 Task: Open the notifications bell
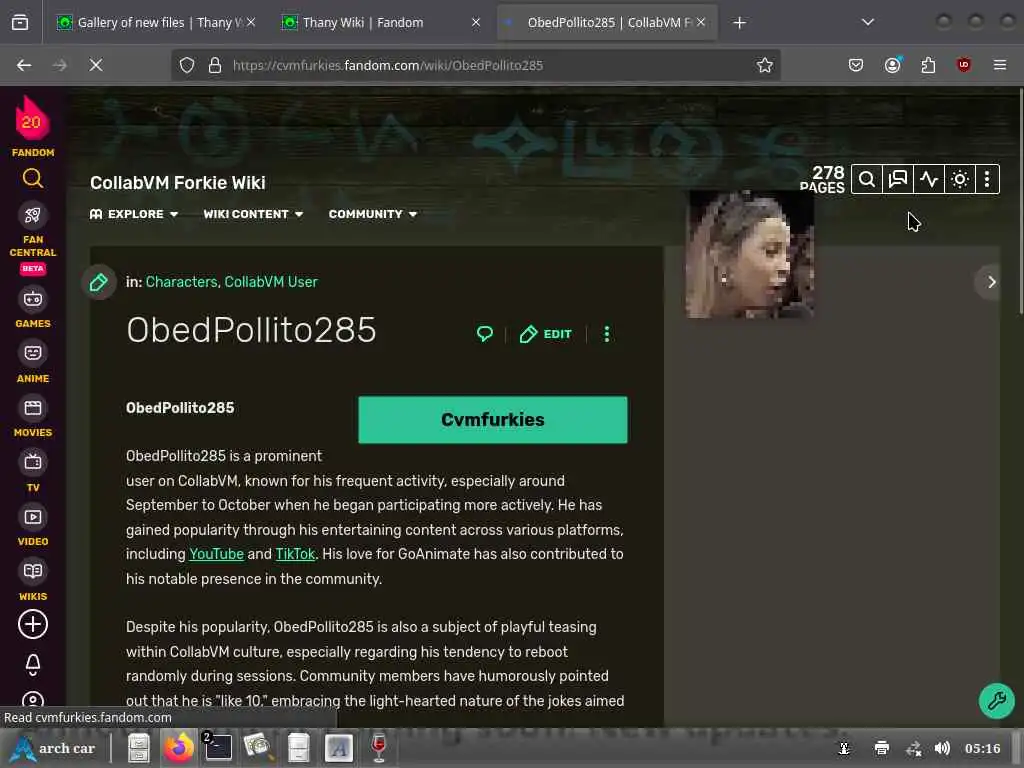(x=33, y=665)
